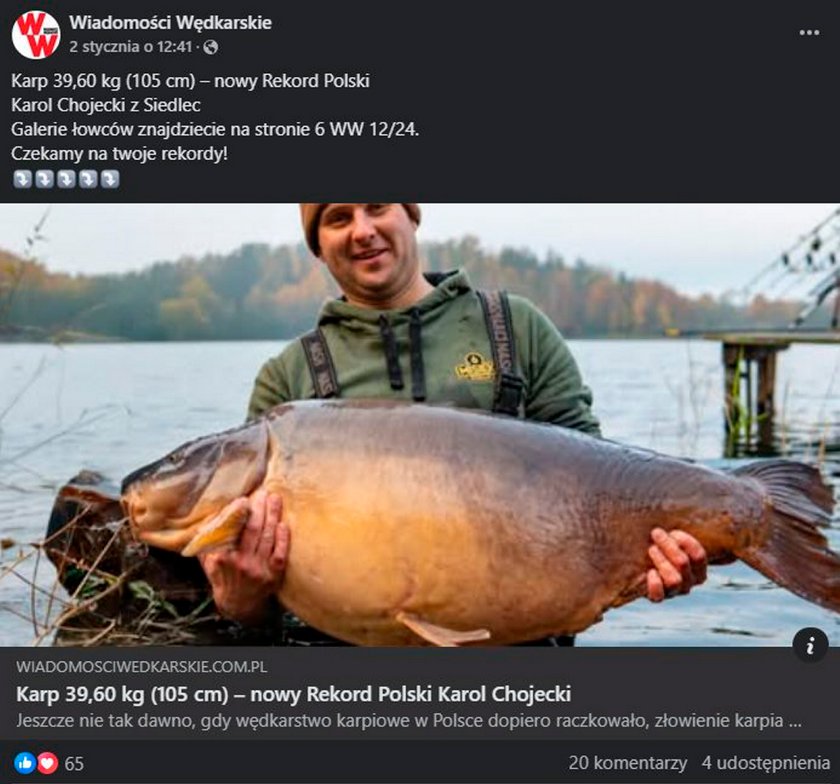Click the info icon on the image
The width and height of the screenshot is (840, 784).
point(811,645)
